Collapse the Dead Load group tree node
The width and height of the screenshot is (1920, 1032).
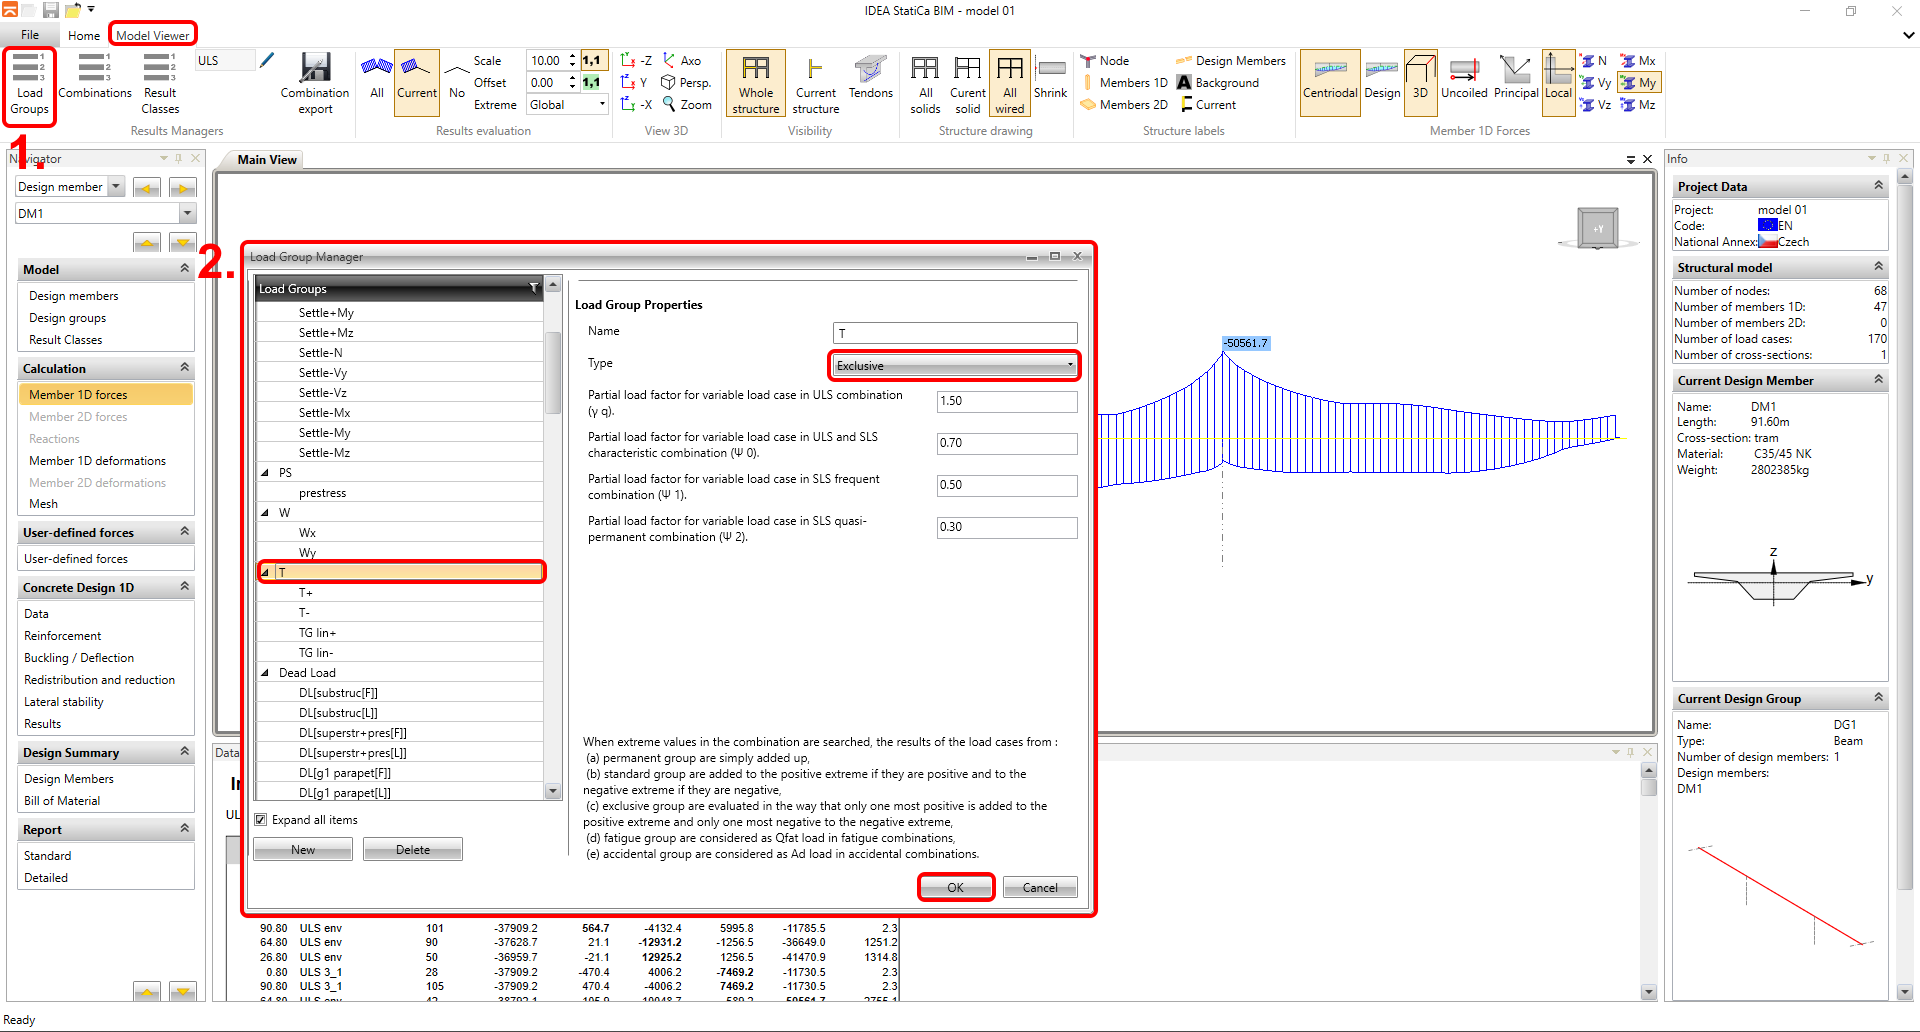(265, 673)
